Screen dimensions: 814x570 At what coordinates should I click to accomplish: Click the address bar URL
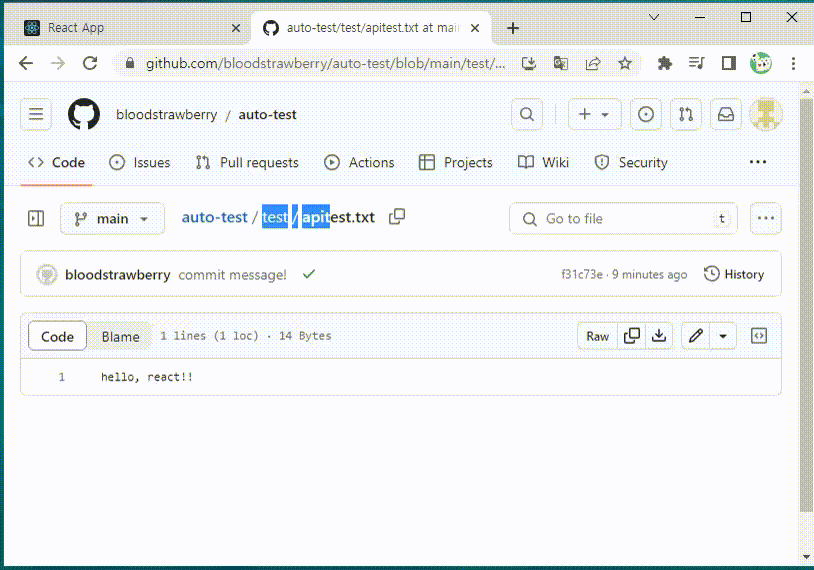(325, 63)
